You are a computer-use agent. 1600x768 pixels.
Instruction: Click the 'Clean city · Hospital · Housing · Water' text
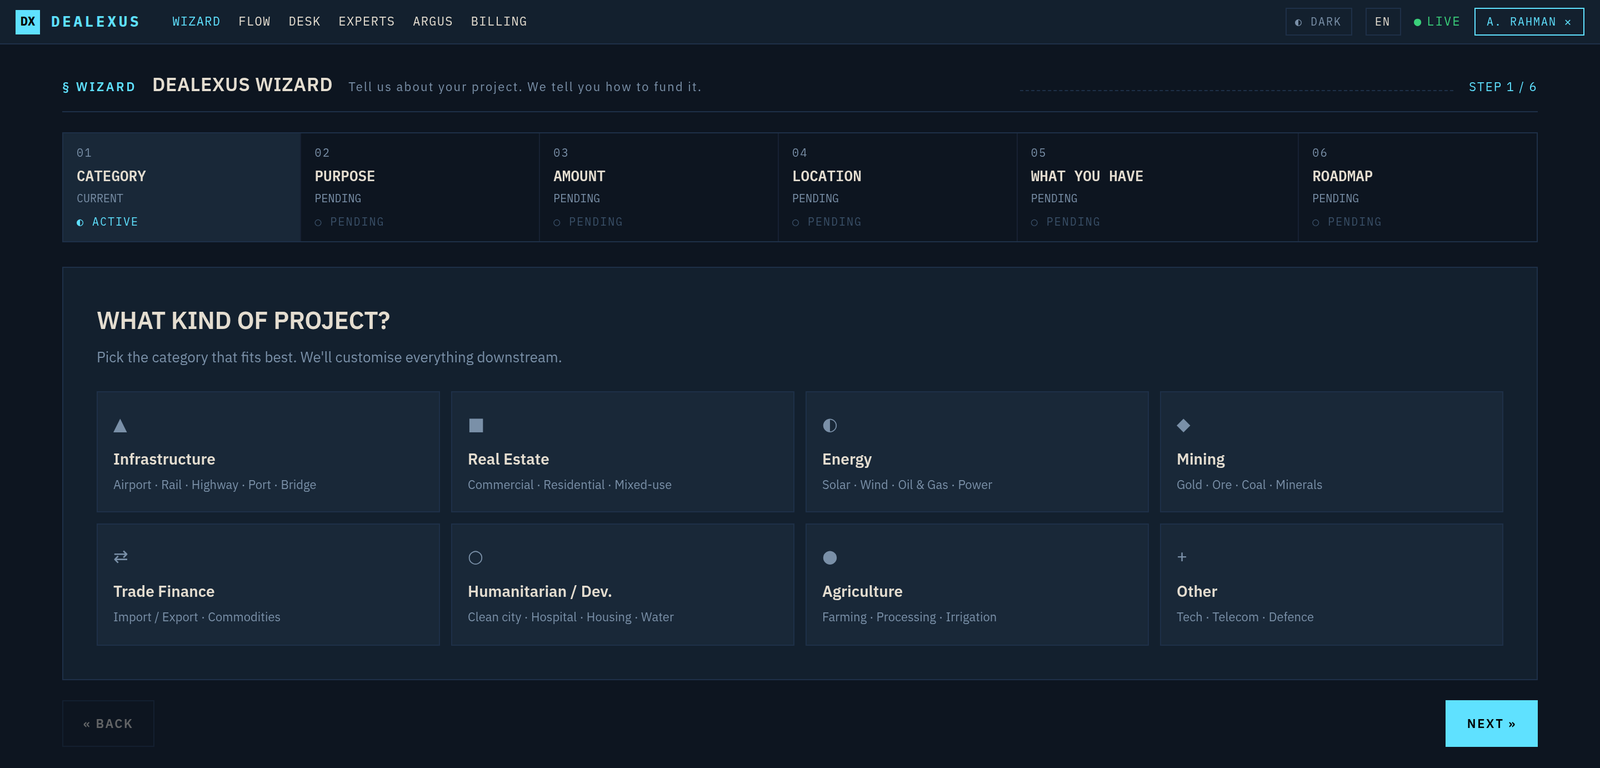coord(571,617)
